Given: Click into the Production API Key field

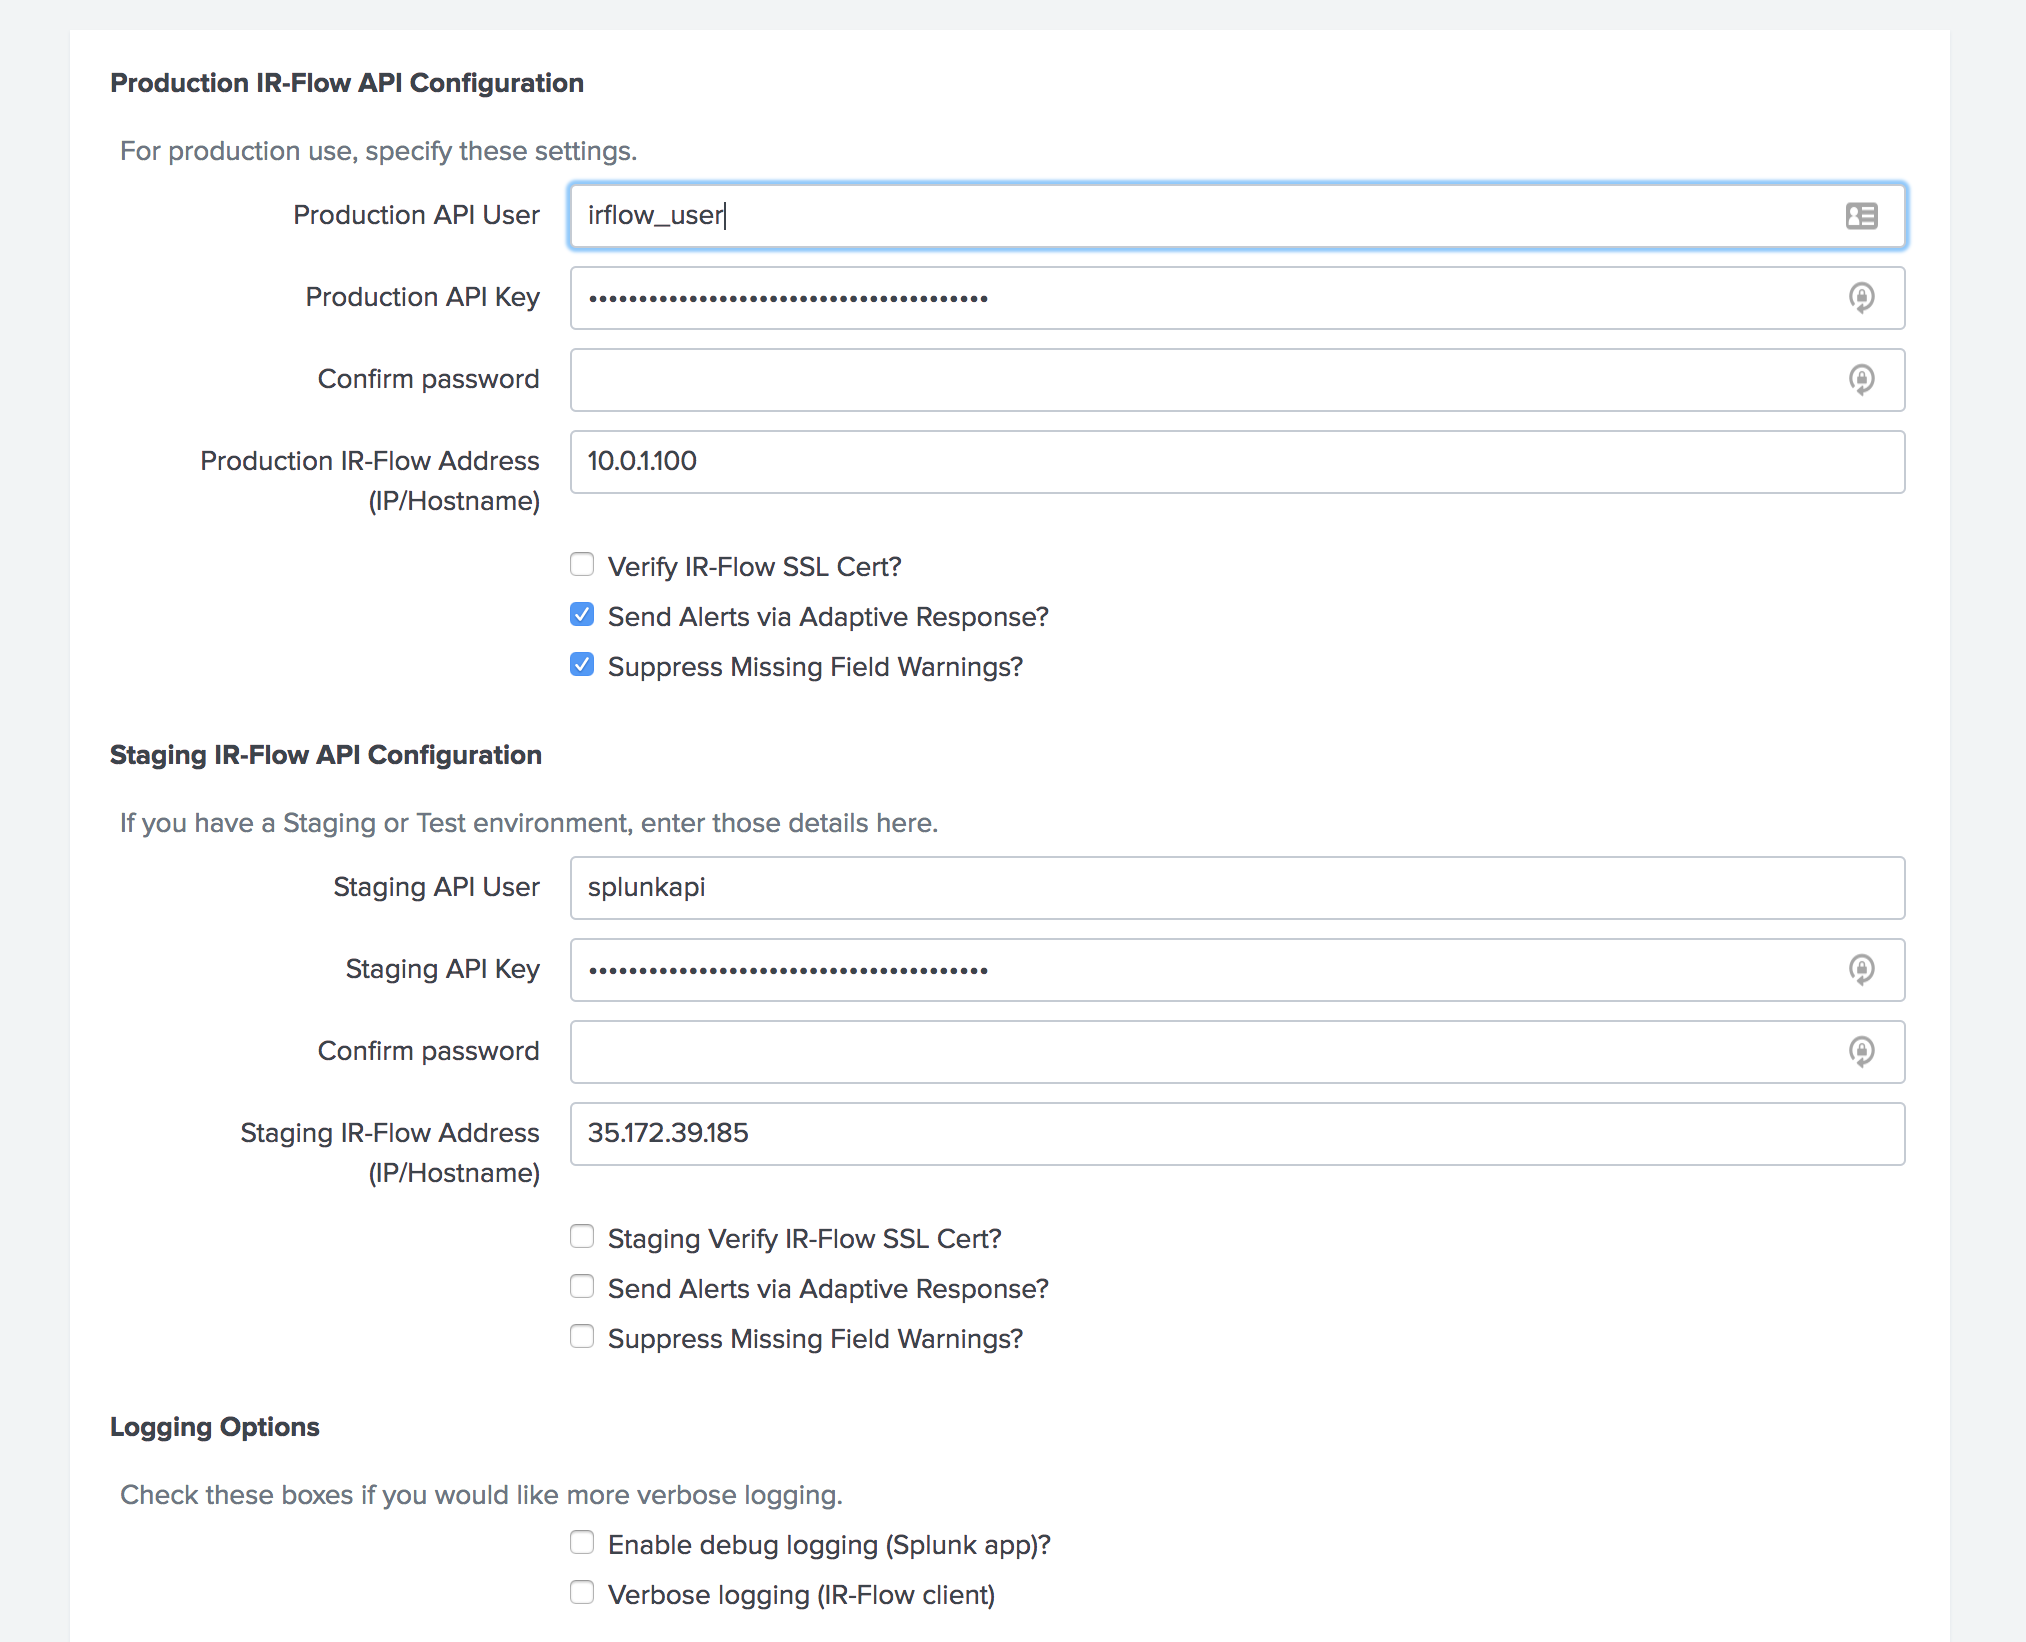Looking at the screenshot, I should [x=1200, y=298].
